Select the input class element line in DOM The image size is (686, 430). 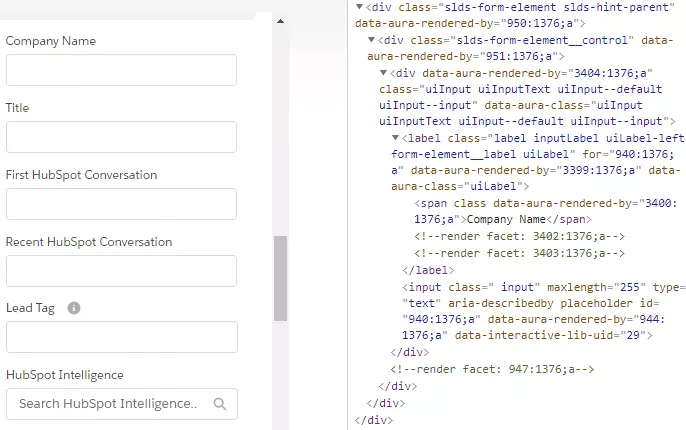544,311
